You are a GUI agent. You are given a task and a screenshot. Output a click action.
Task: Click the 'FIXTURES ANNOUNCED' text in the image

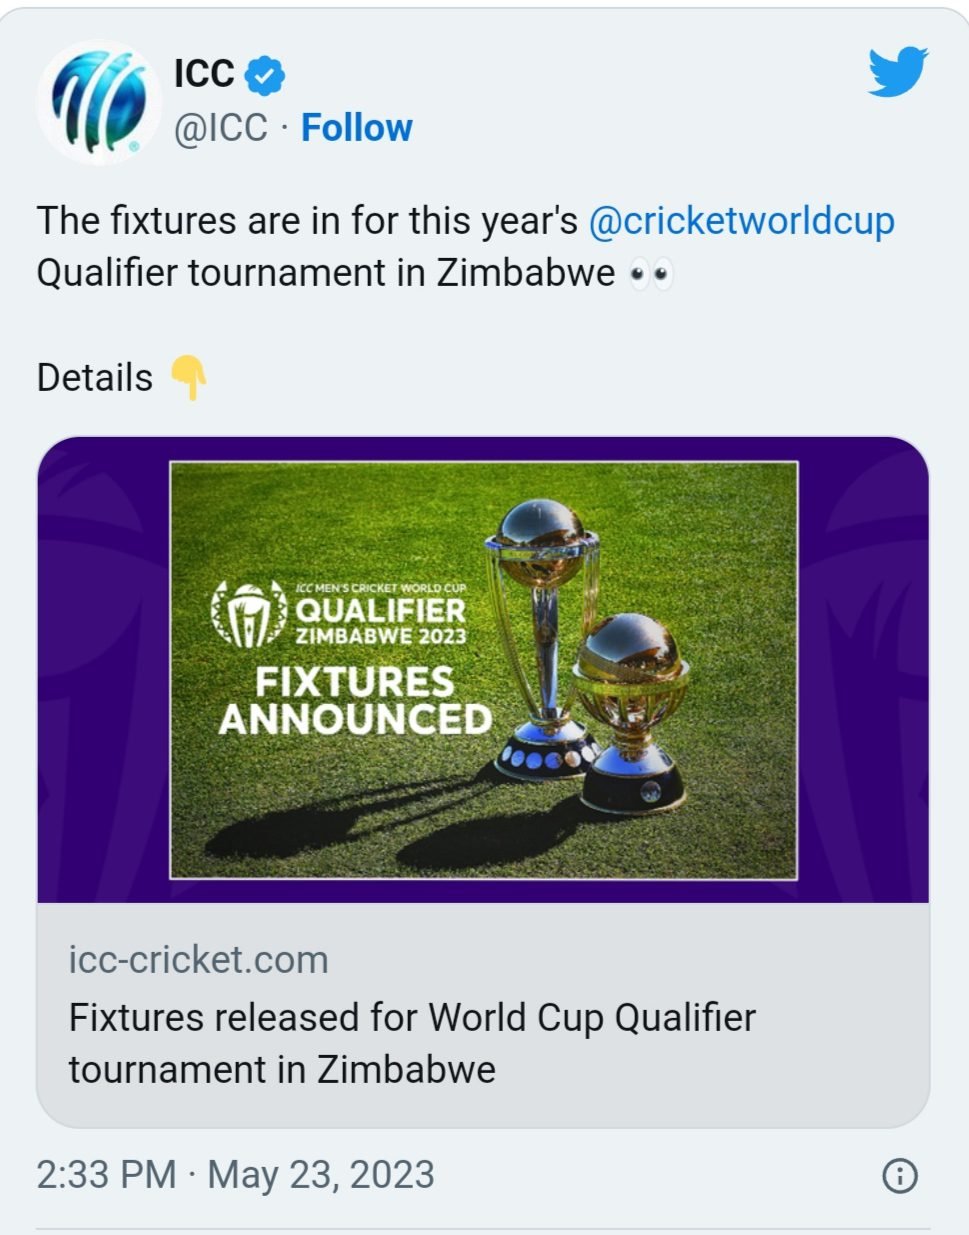[x=355, y=701]
